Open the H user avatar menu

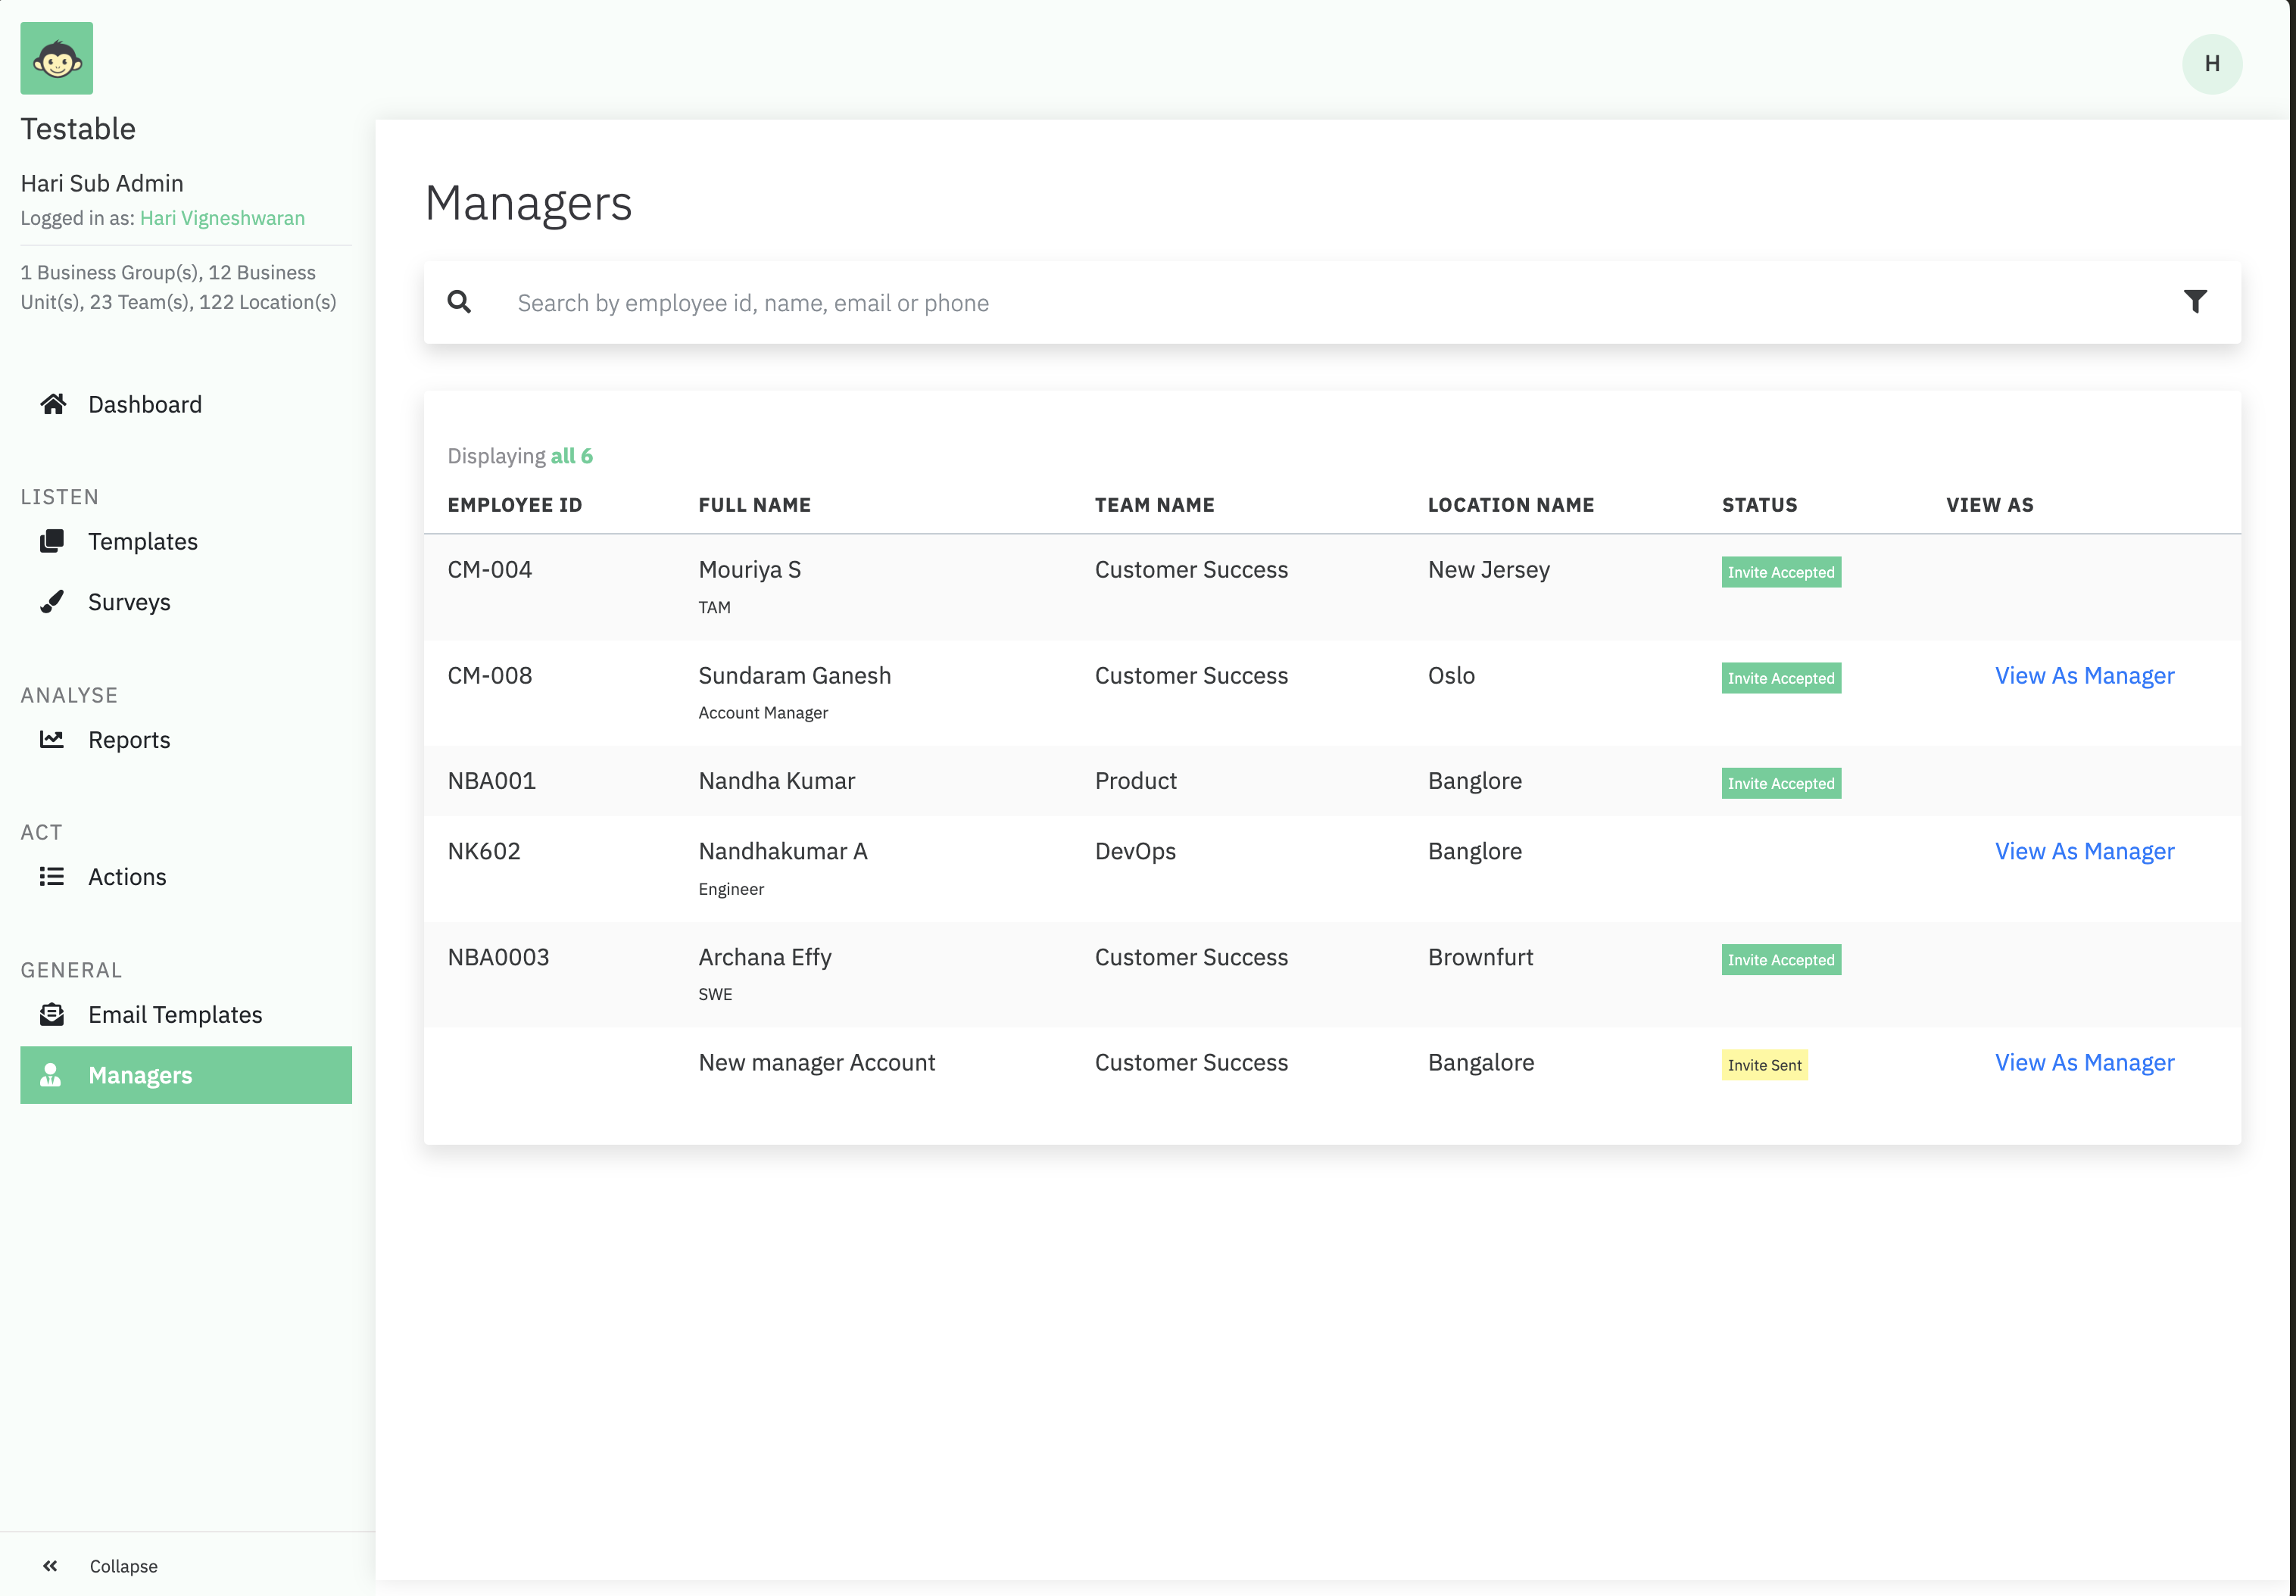(x=2211, y=64)
